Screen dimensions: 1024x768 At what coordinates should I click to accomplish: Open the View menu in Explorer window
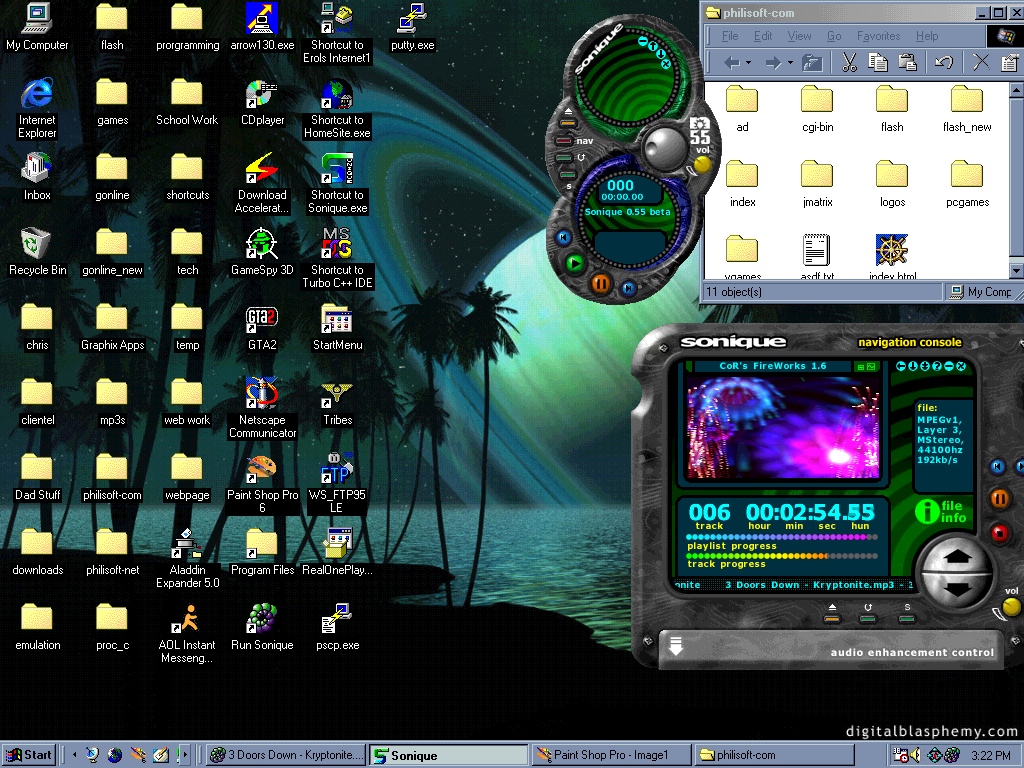tap(799, 36)
